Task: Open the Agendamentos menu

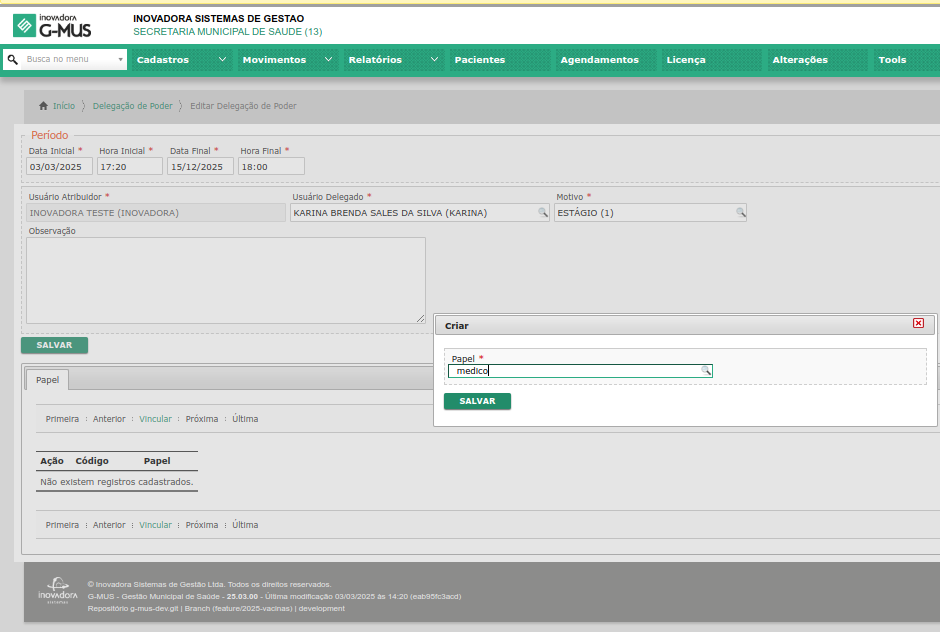Action: point(605,59)
